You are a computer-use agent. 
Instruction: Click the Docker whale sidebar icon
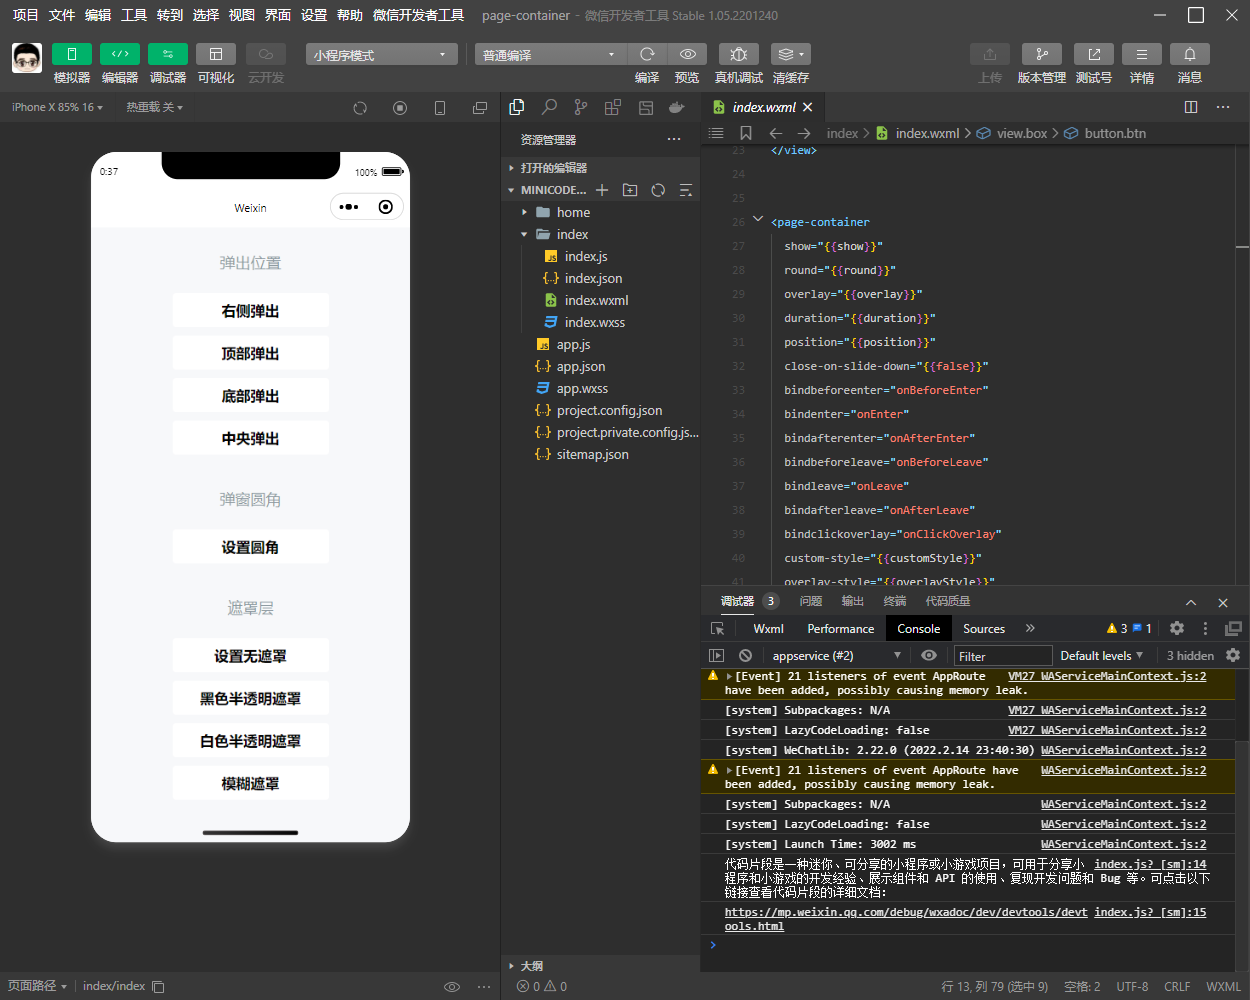pos(677,107)
